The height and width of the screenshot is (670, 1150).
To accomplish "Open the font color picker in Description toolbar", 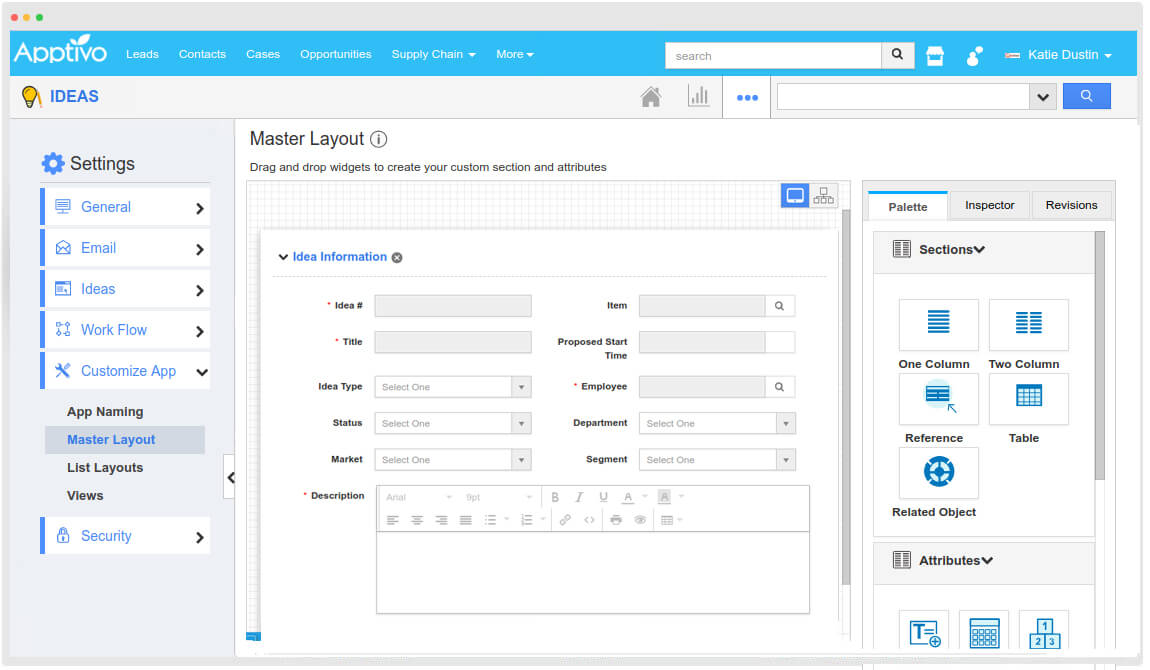I will click(628, 497).
